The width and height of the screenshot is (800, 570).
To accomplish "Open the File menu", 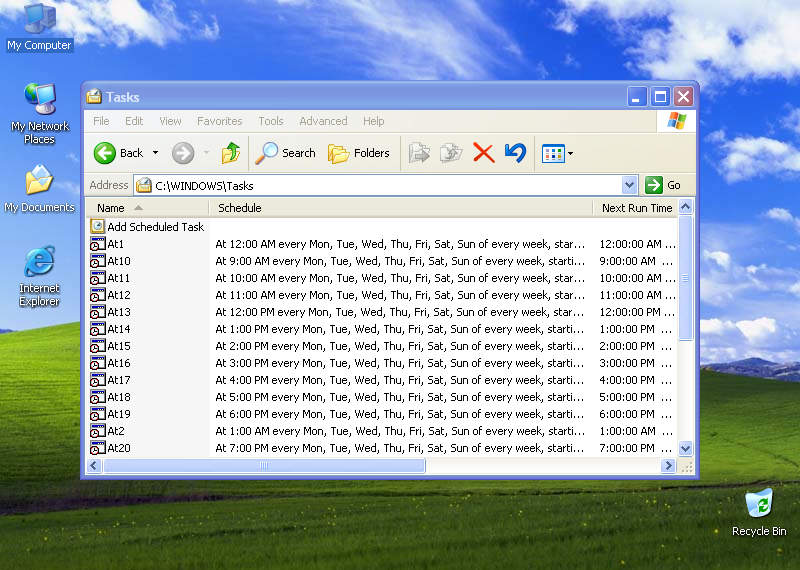I will 101,121.
